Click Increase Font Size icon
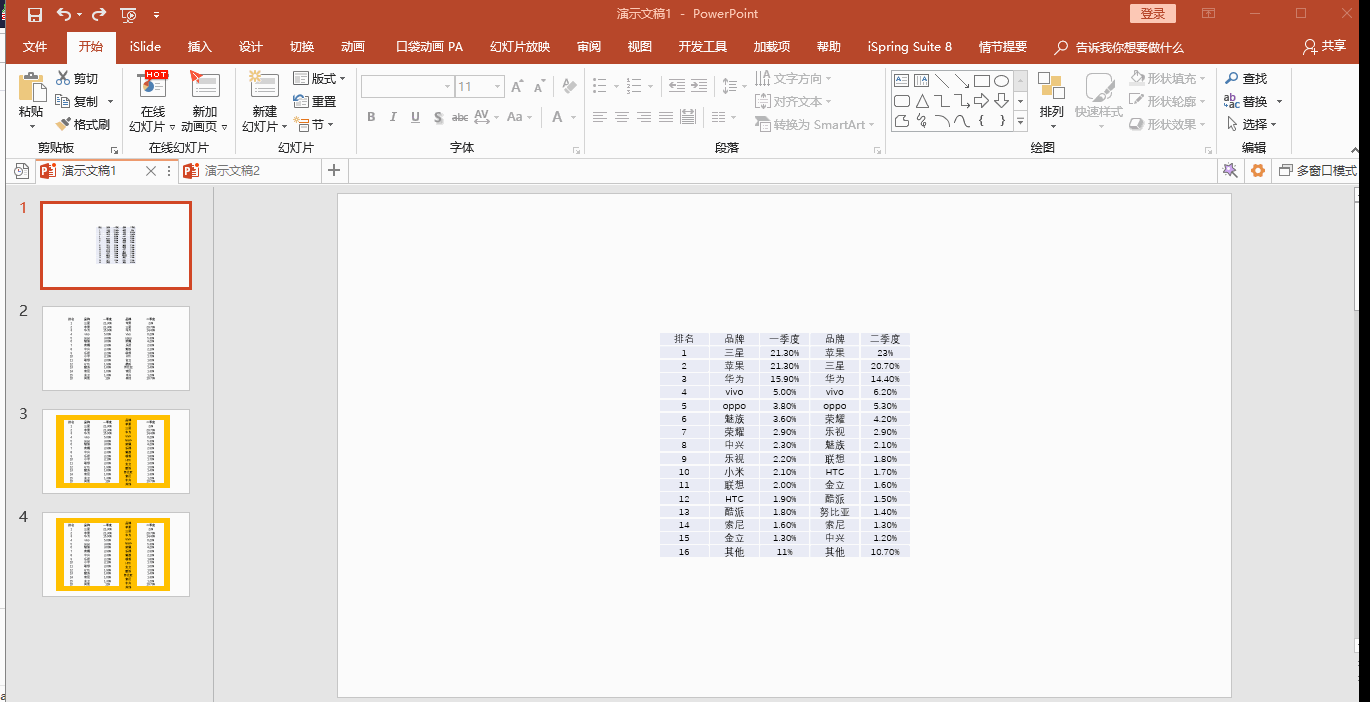Viewport: 1370px width, 702px height. click(x=517, y=87)
